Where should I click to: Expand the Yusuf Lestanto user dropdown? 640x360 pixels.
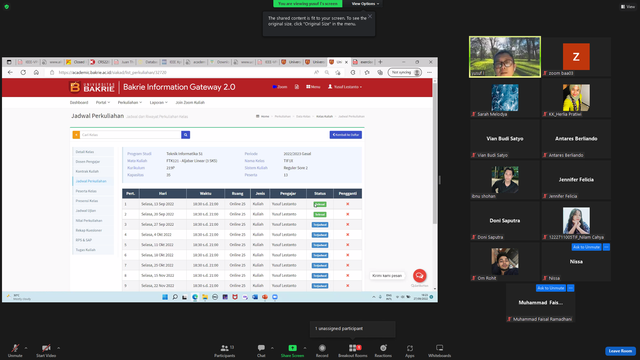tap(345, 87)
